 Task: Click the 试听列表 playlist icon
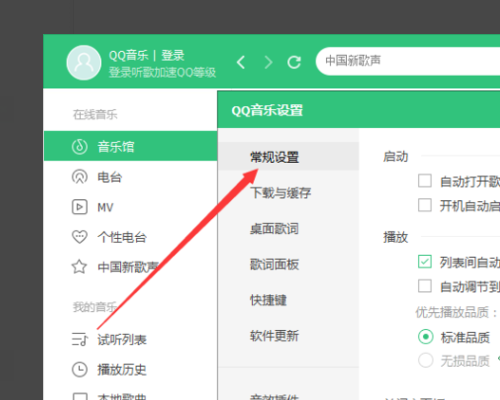click(80, 339)
